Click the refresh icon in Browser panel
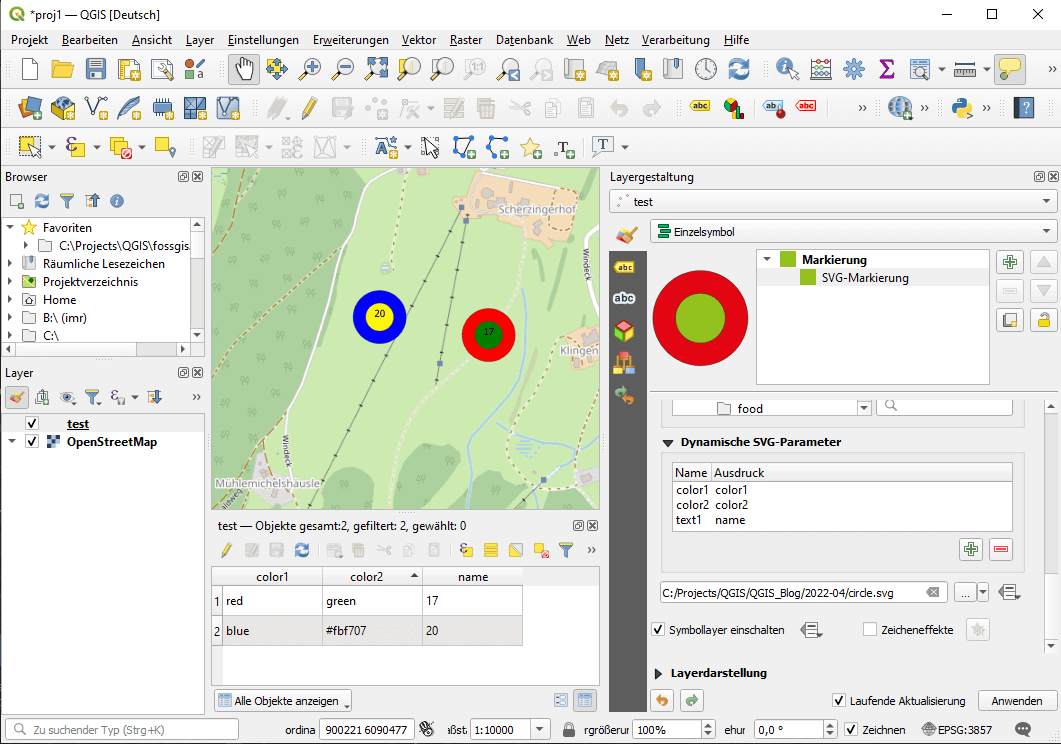The height and width of the screenshot is (744, 1061). click(42, 201)
